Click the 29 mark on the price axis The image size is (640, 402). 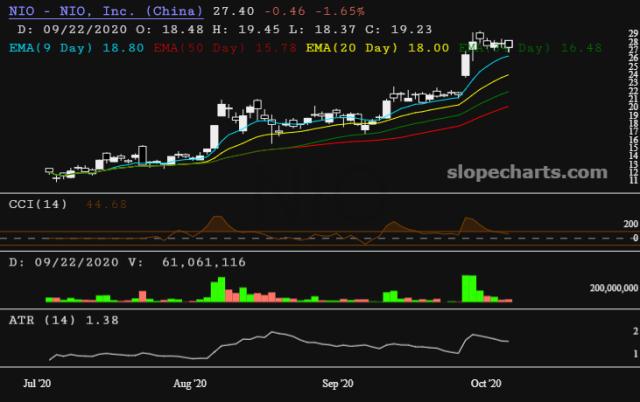tap(632, 34)
